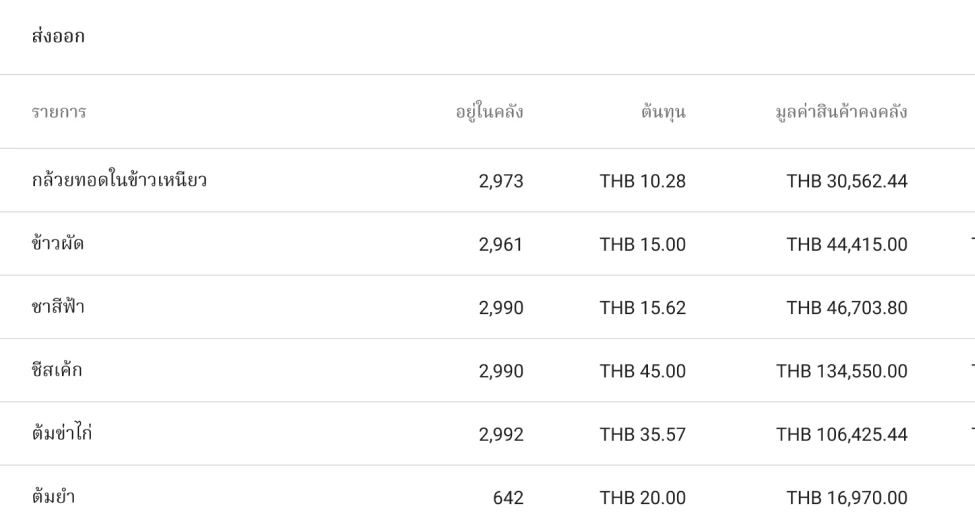
Task: Sort by the อยู่ในคลัง column header
Action: click(x=490, y=112)
